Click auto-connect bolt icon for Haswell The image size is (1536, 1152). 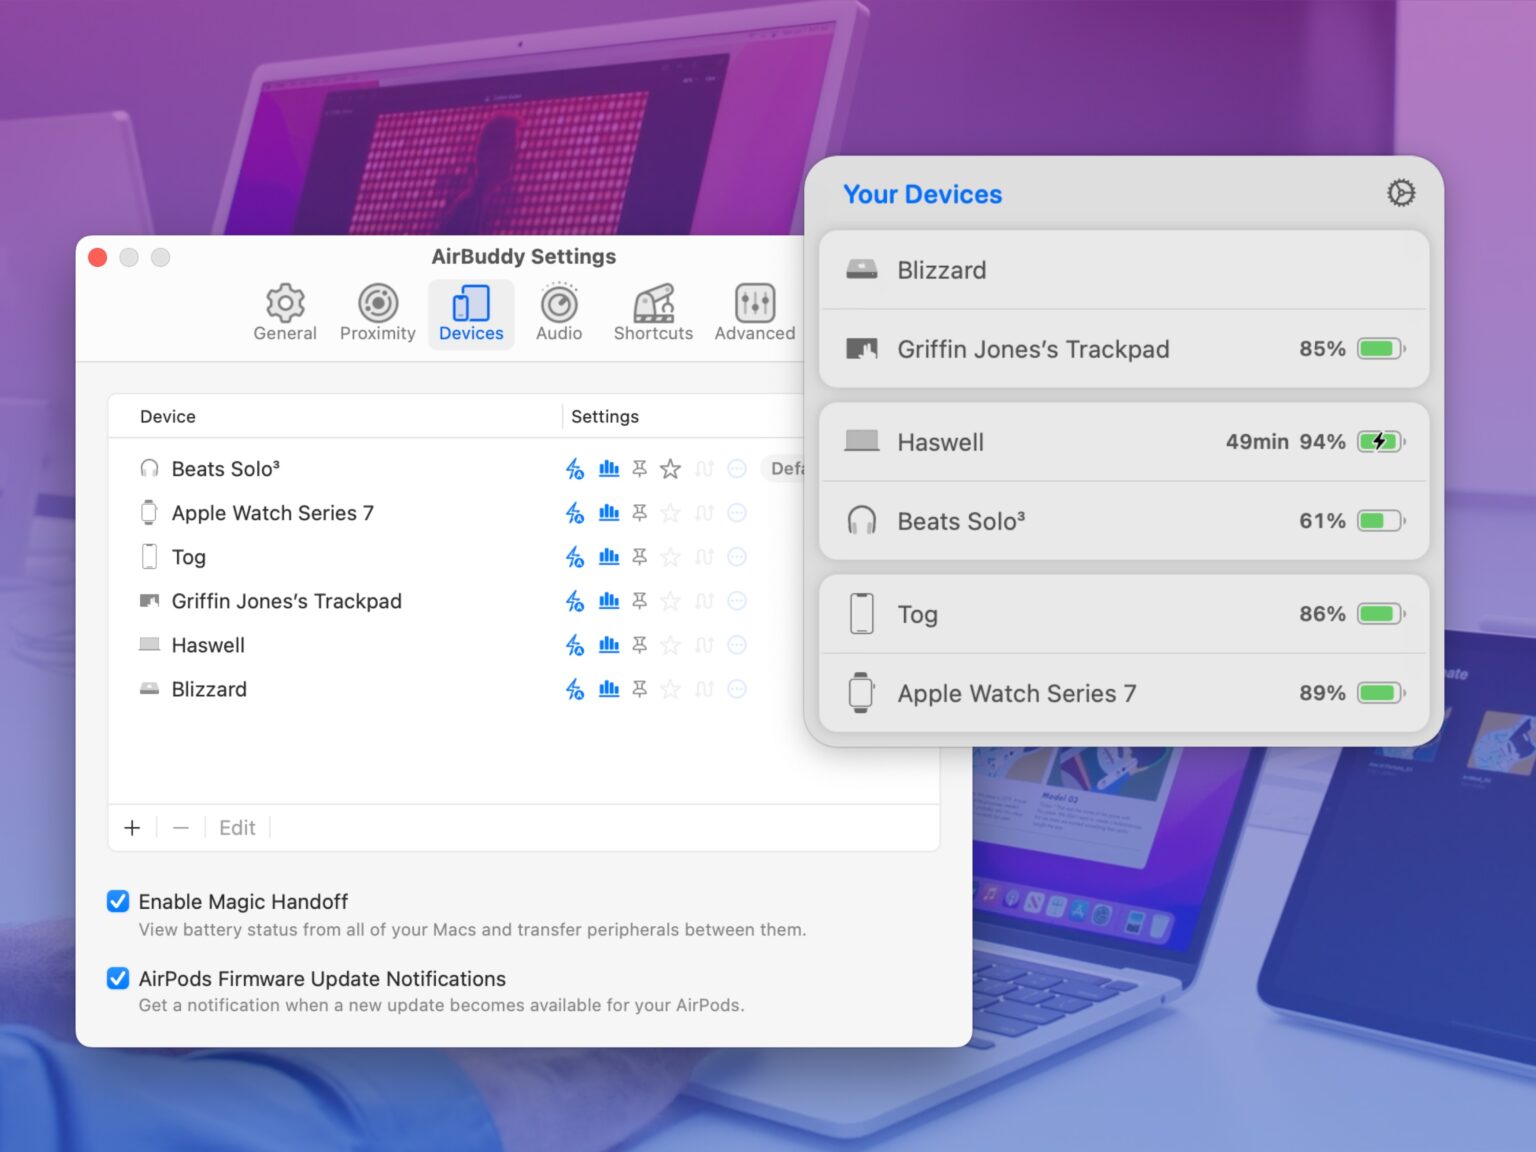(x=575, y=645)
